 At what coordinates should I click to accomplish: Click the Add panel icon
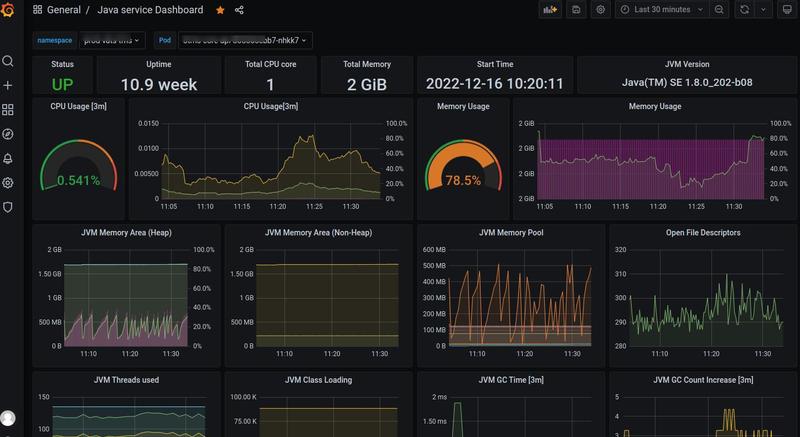point(550,10)
